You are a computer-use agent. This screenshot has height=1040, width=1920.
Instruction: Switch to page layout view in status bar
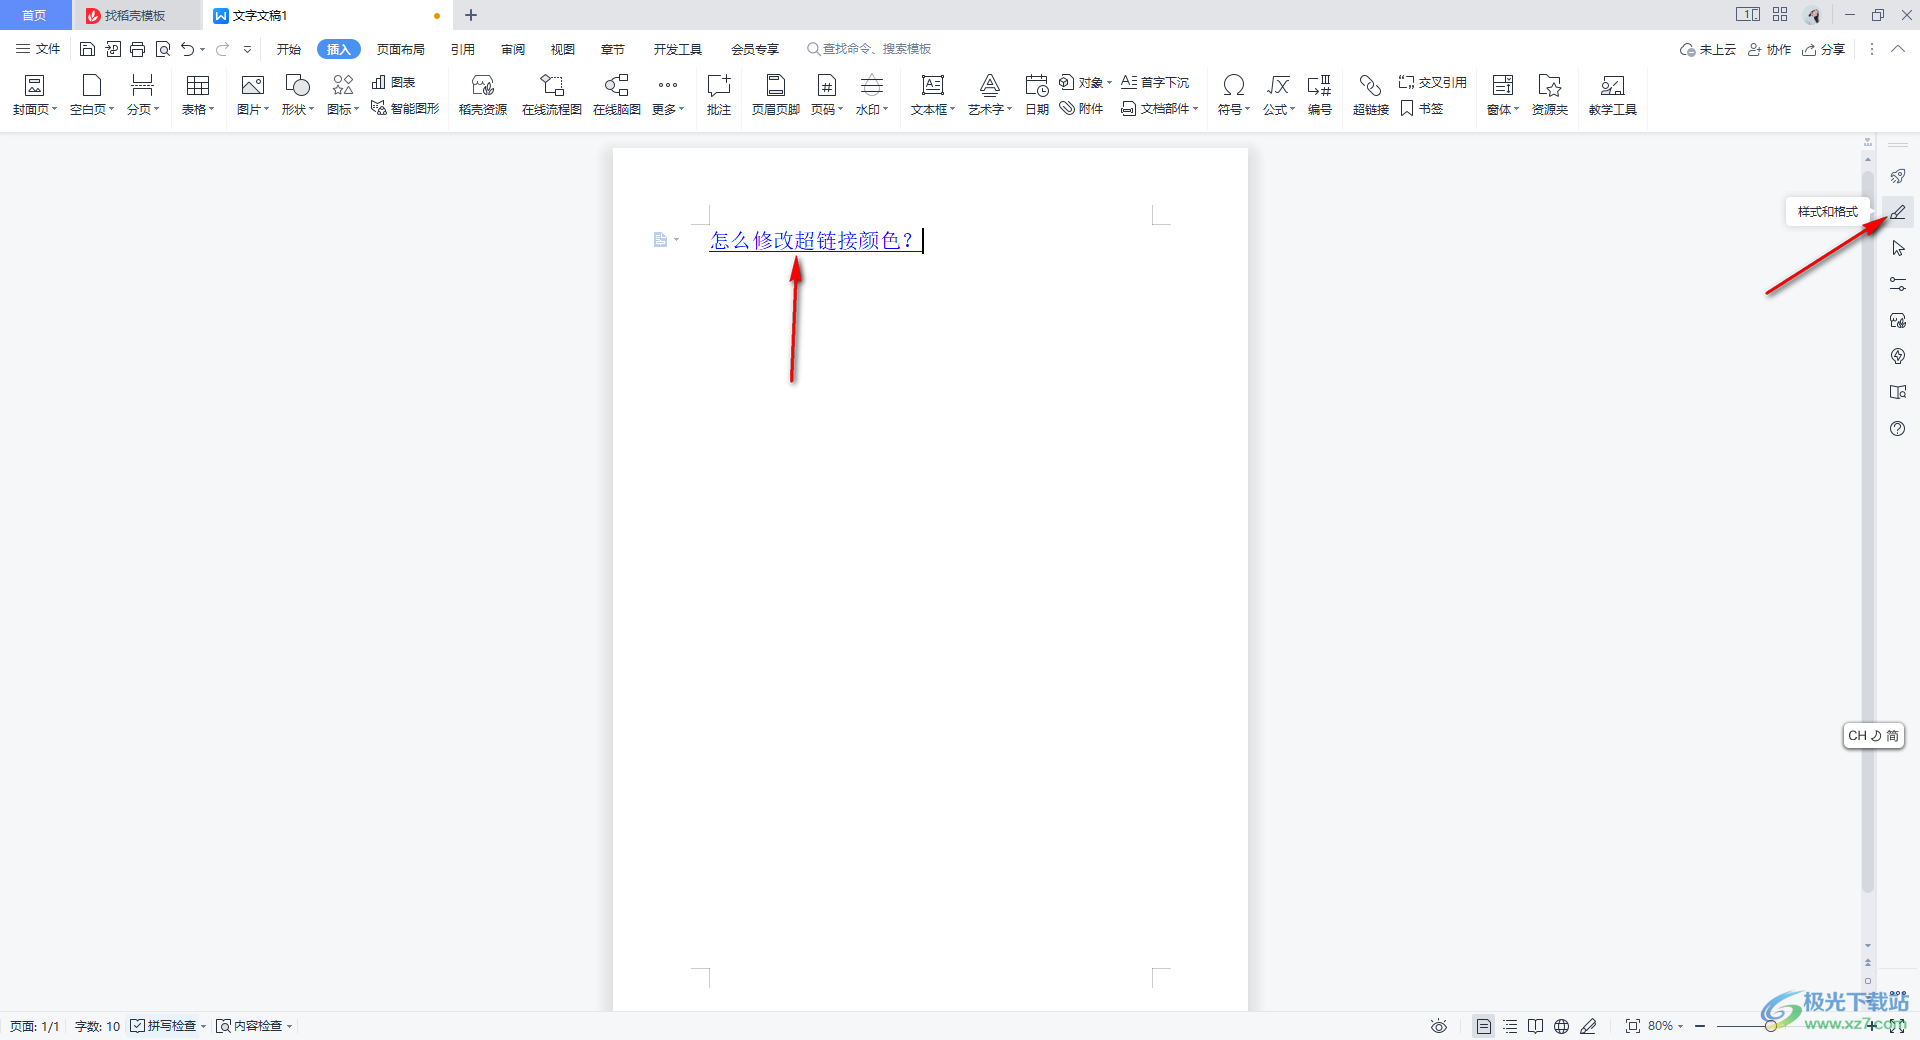coord(1484,1026)
